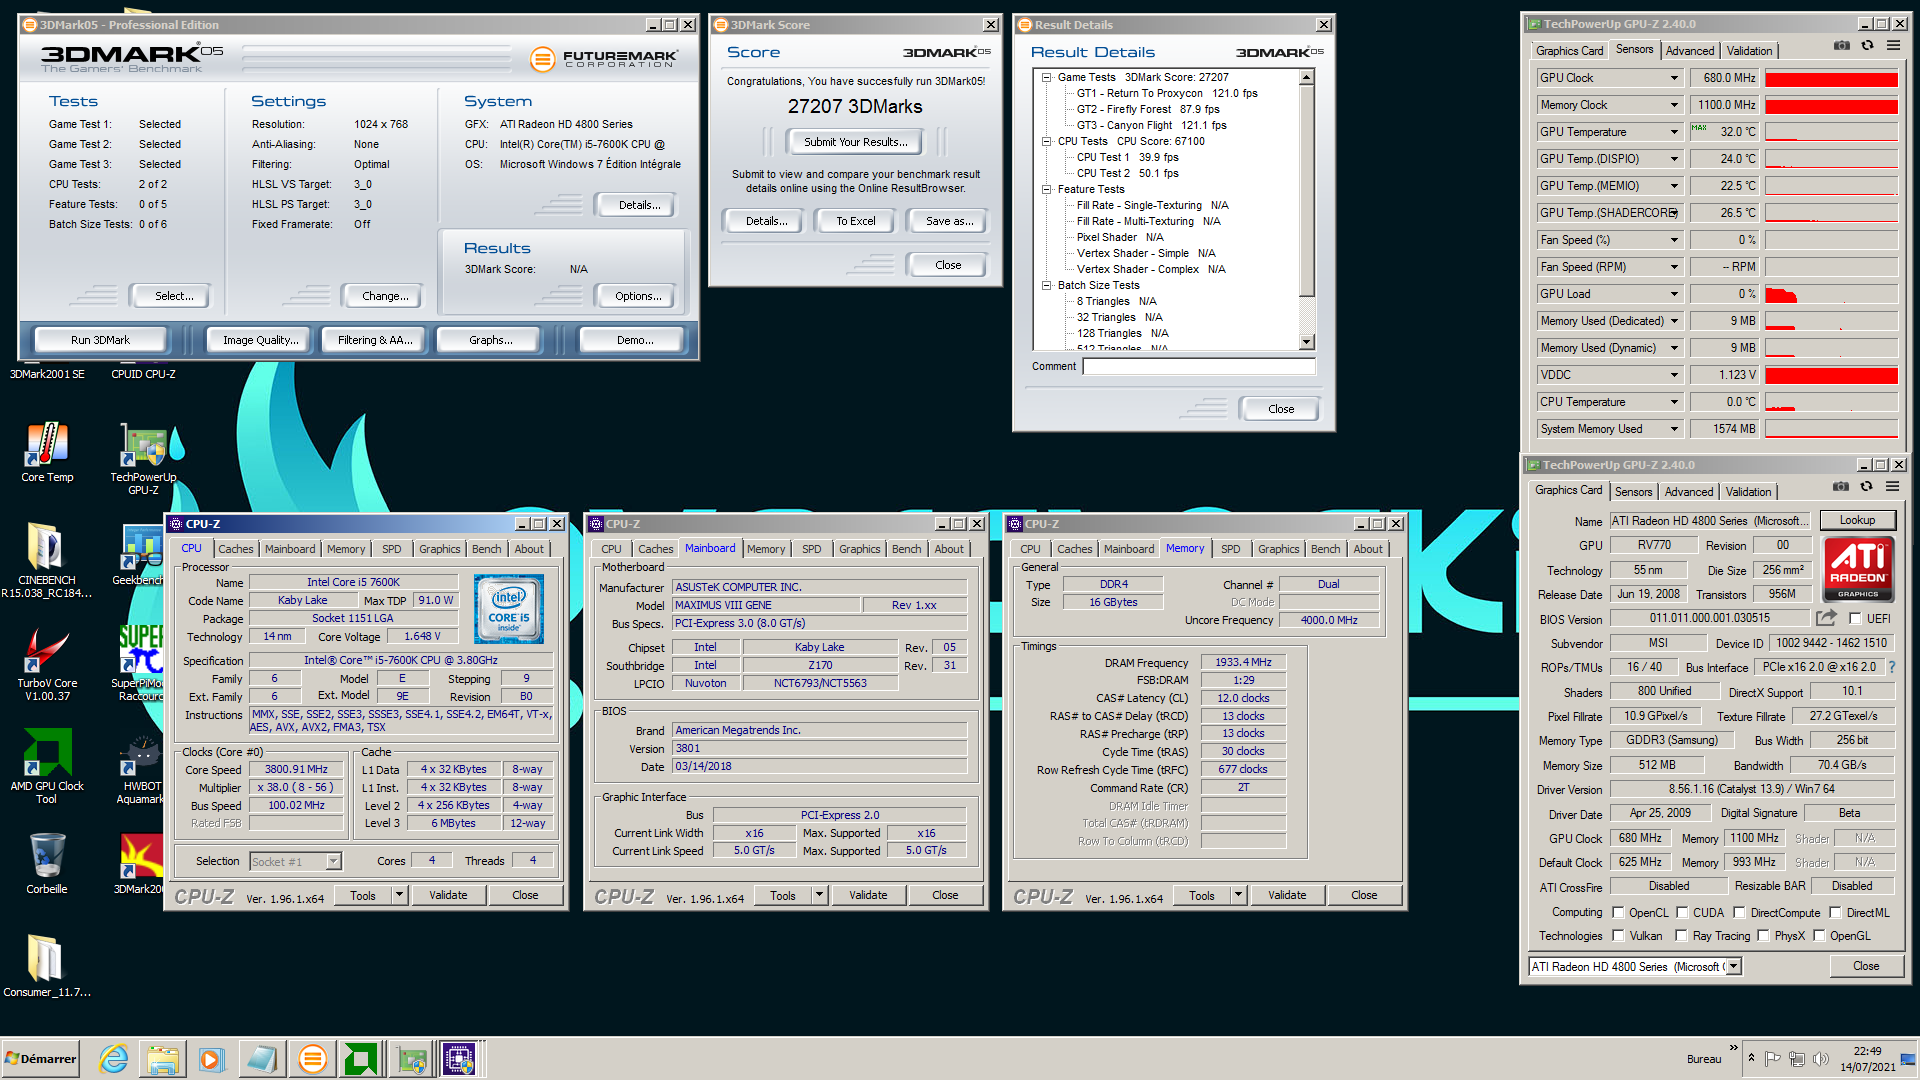Click VDDC red sensor graph
This screenshot has width=1920, height=1080.
pos(1831,375)
